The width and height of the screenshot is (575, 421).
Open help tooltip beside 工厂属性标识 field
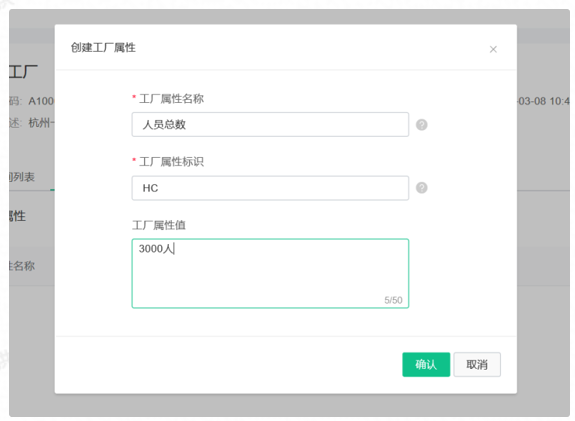(421, 188)
